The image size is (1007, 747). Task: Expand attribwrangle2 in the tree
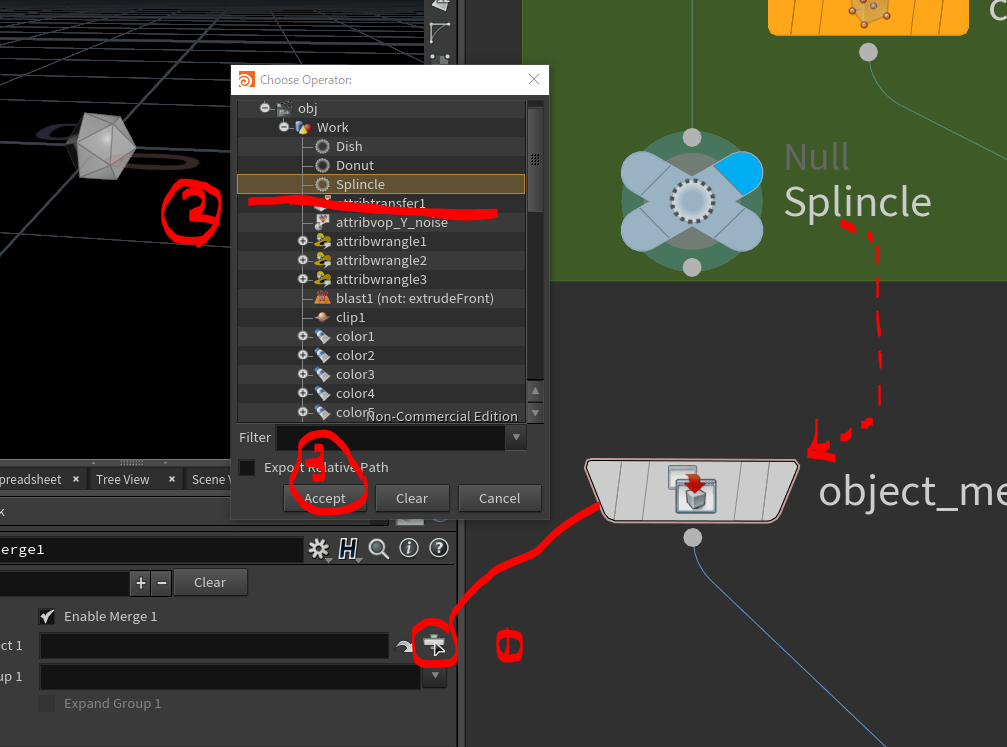tap(302, 260)
